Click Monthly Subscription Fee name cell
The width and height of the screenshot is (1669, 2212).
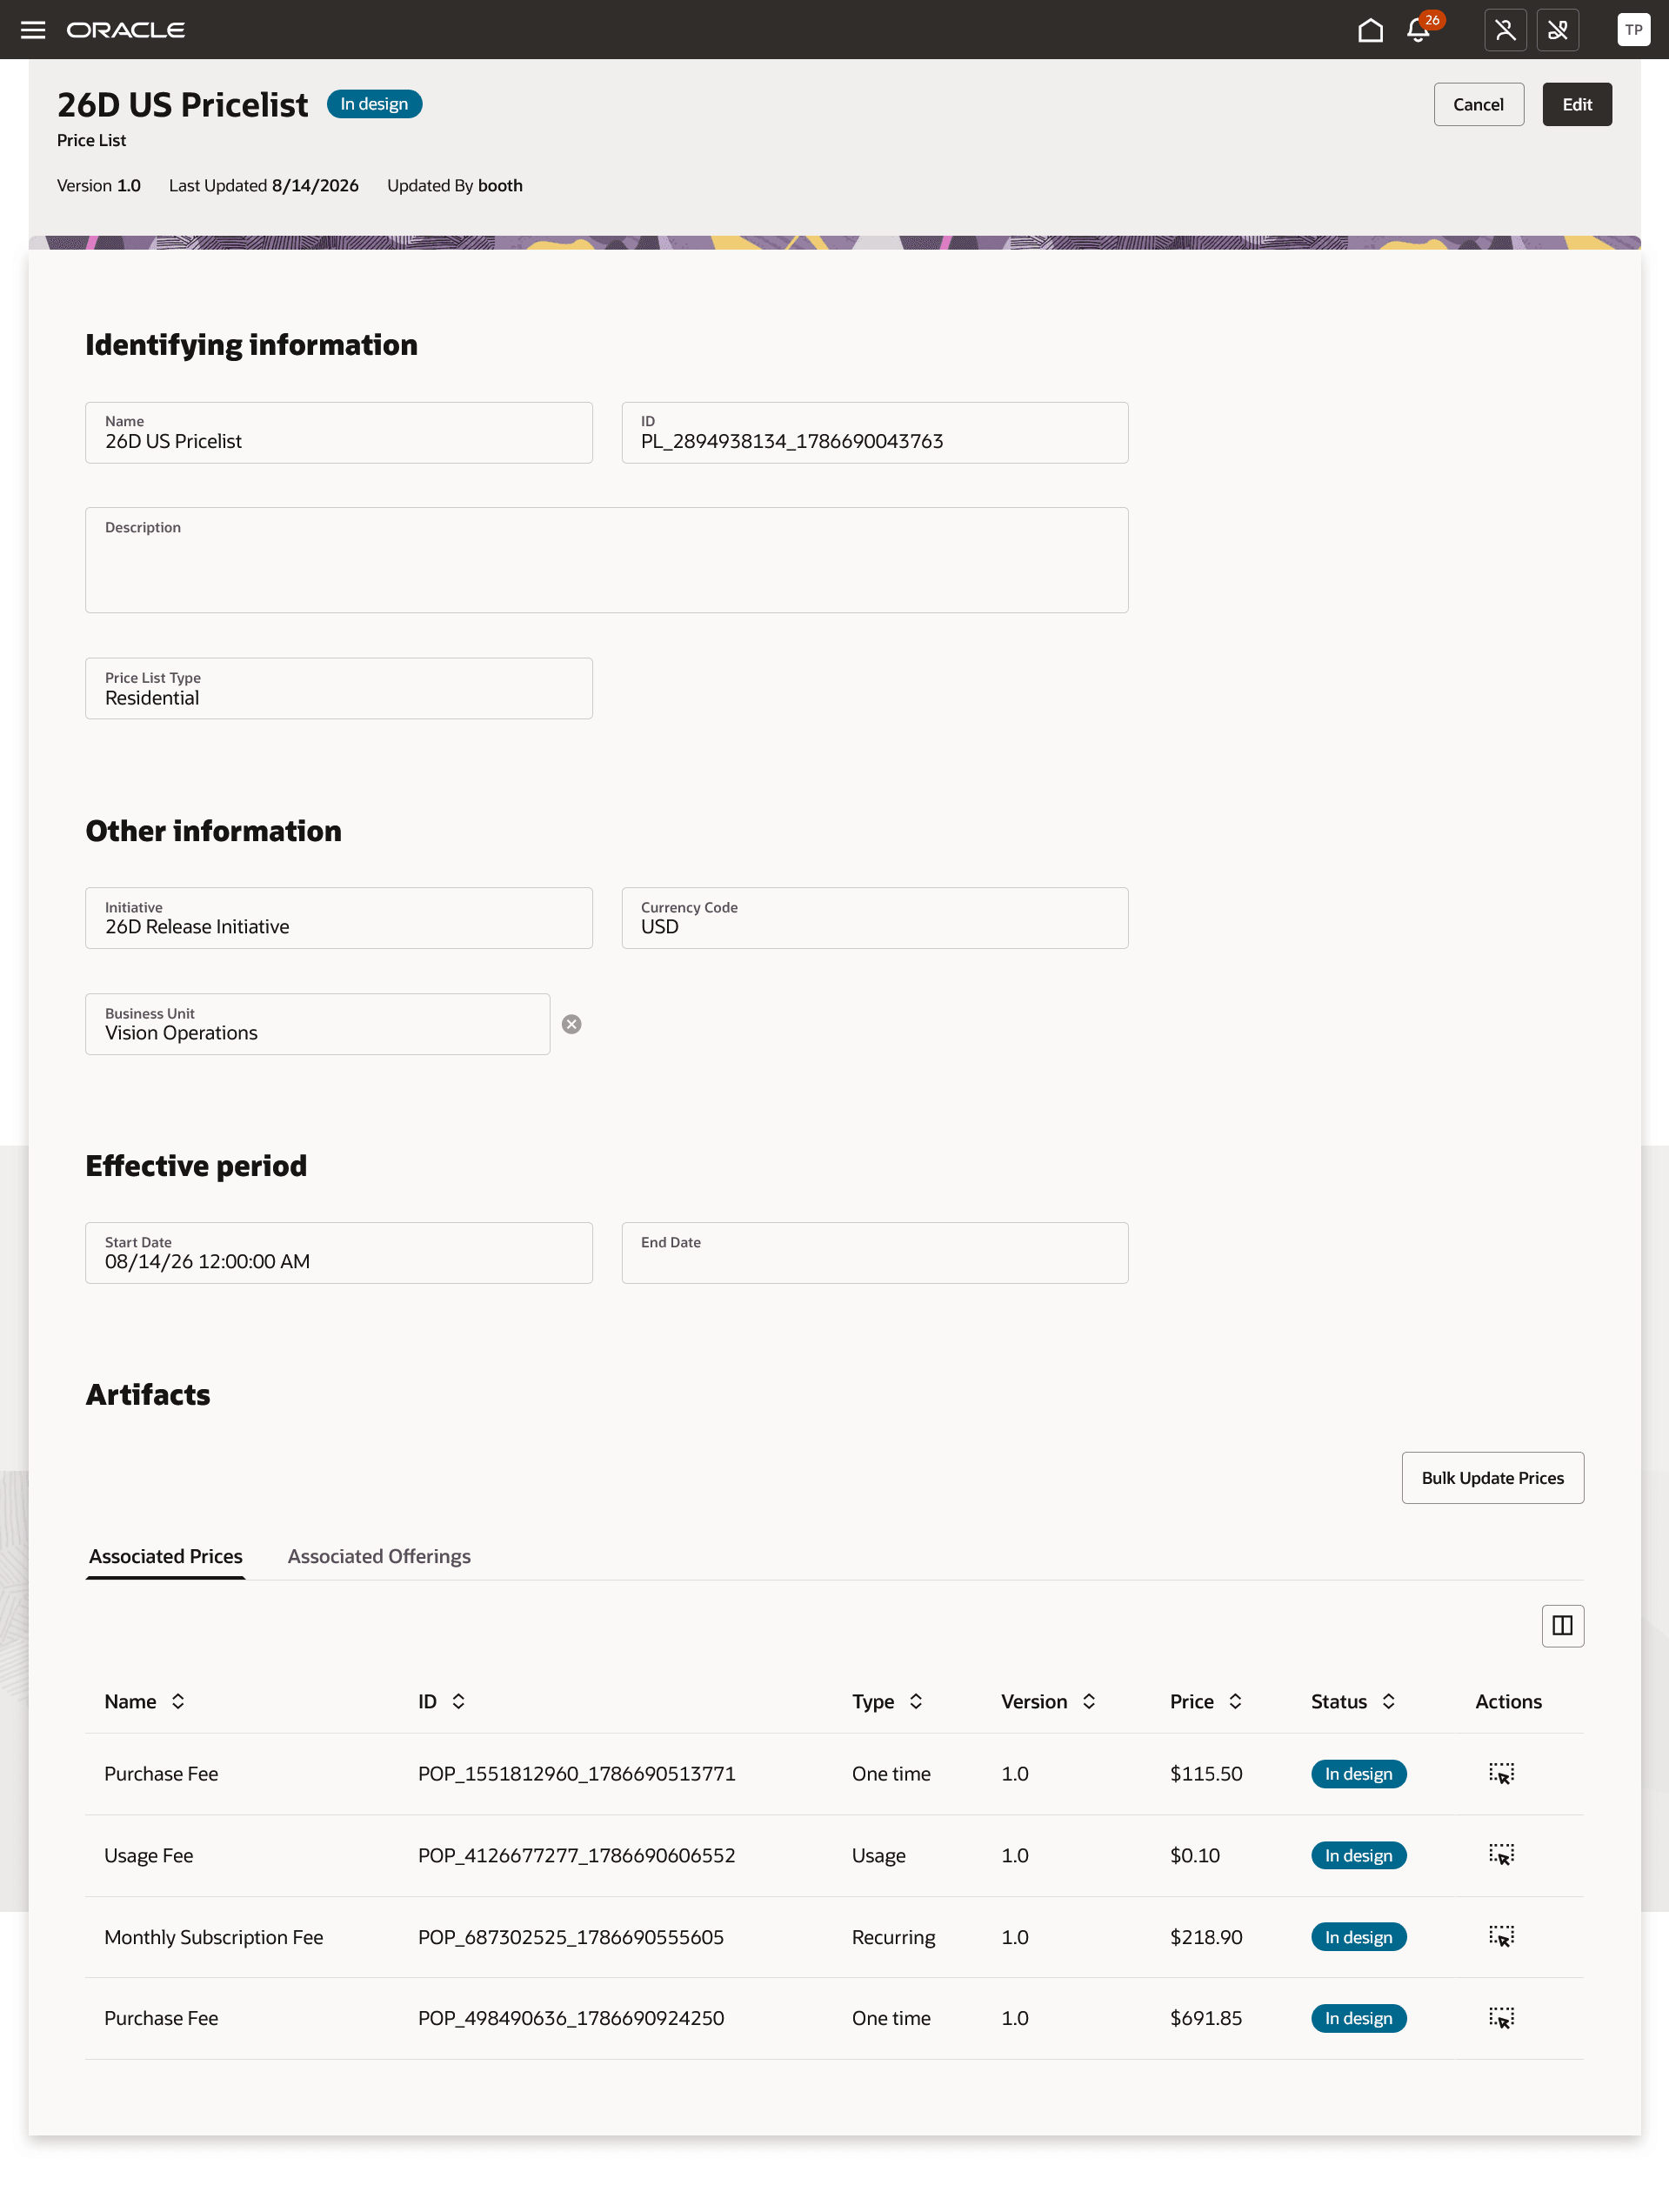pyautogui.click(x=214, y=1938)
